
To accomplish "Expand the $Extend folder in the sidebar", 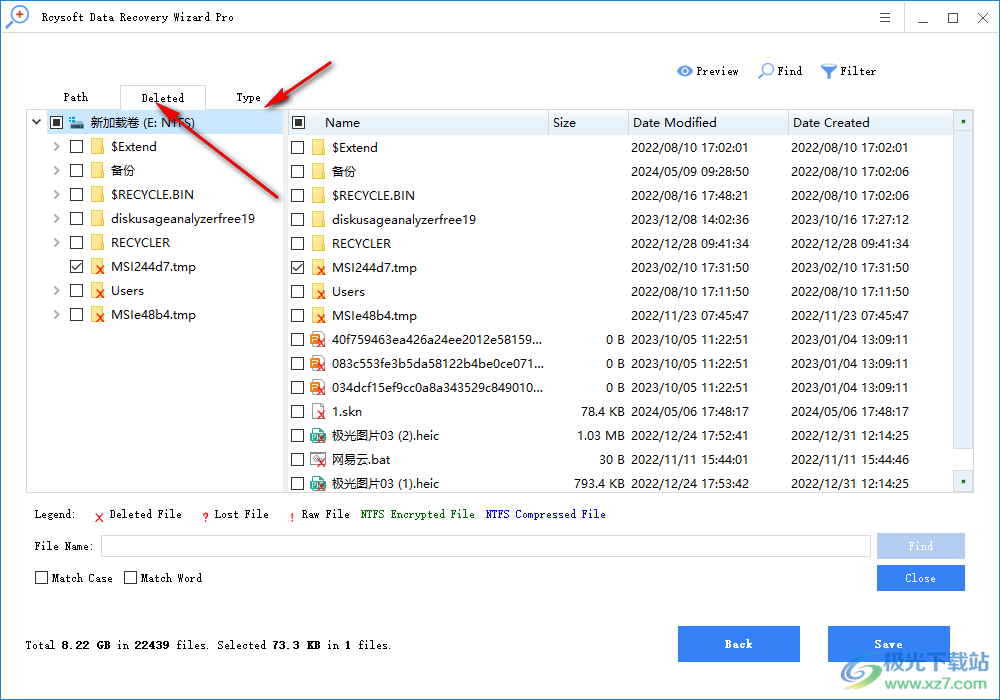I will 56,145.
